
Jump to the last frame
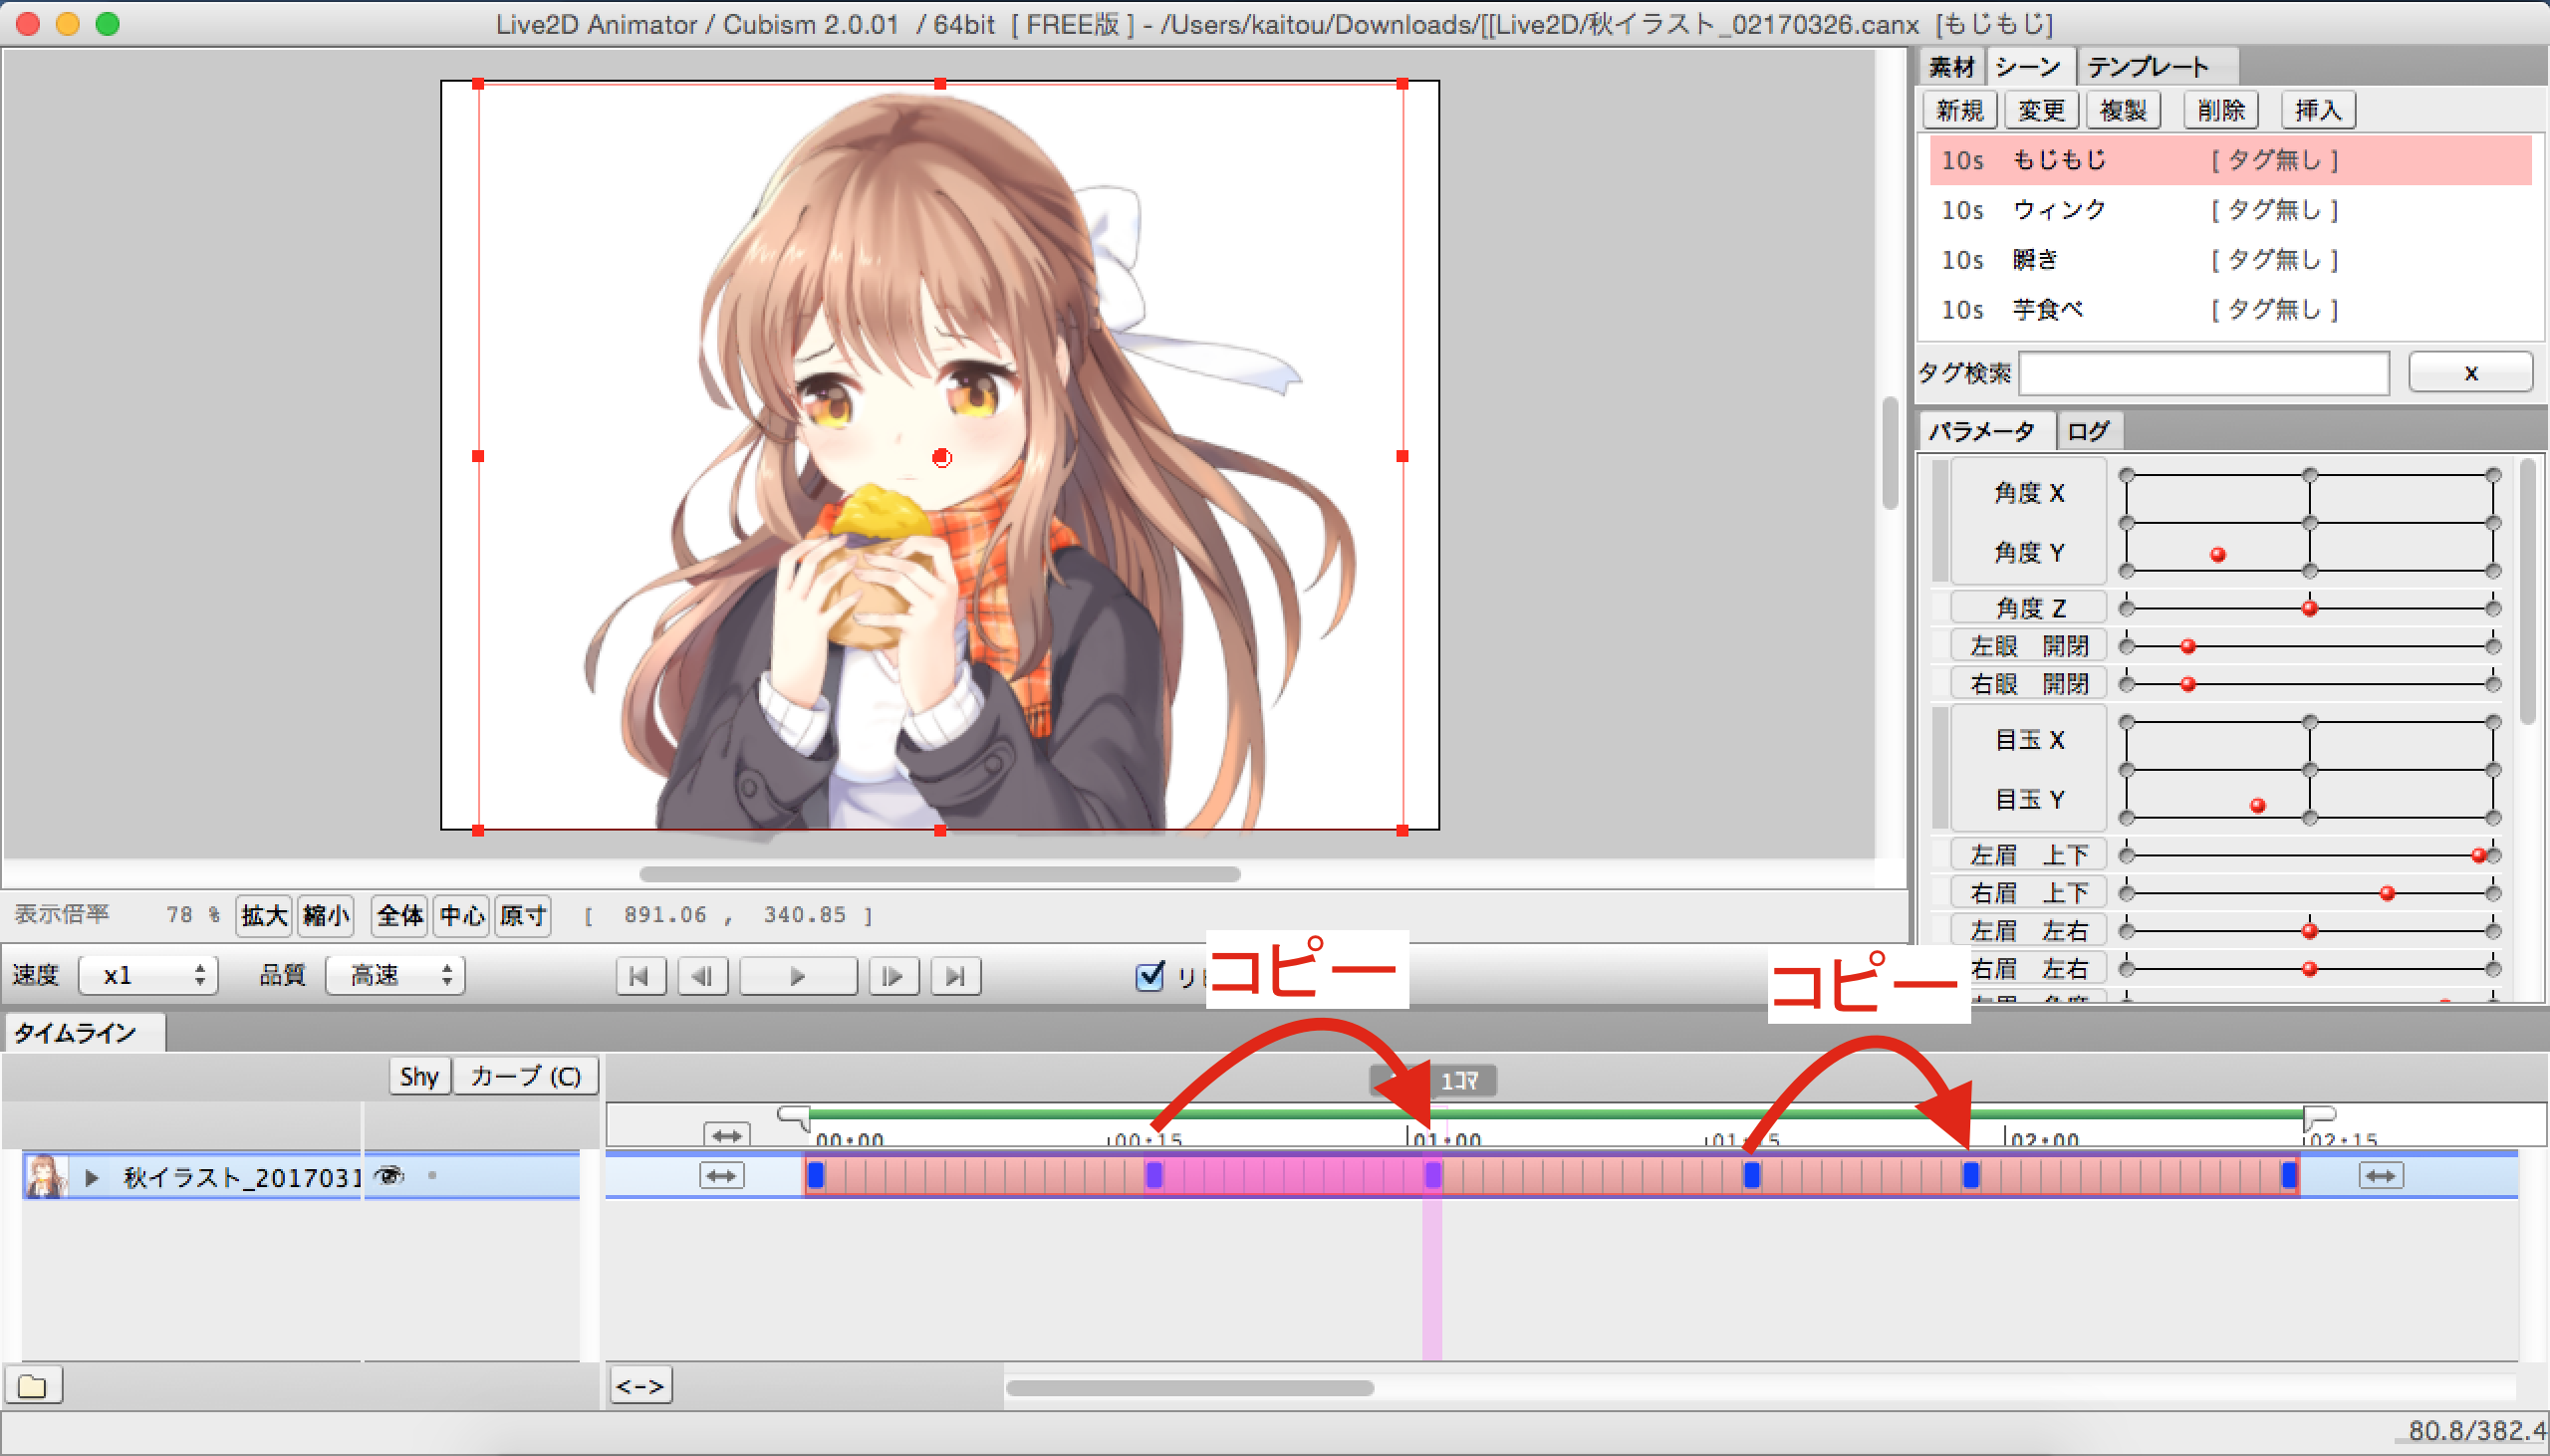pos(955,976)
